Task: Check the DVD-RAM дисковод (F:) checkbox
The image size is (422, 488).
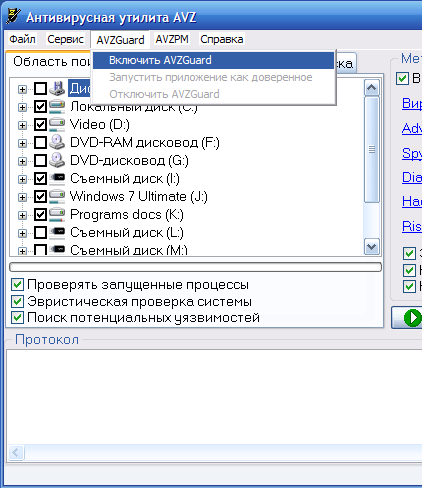Action: coord(40,143)
